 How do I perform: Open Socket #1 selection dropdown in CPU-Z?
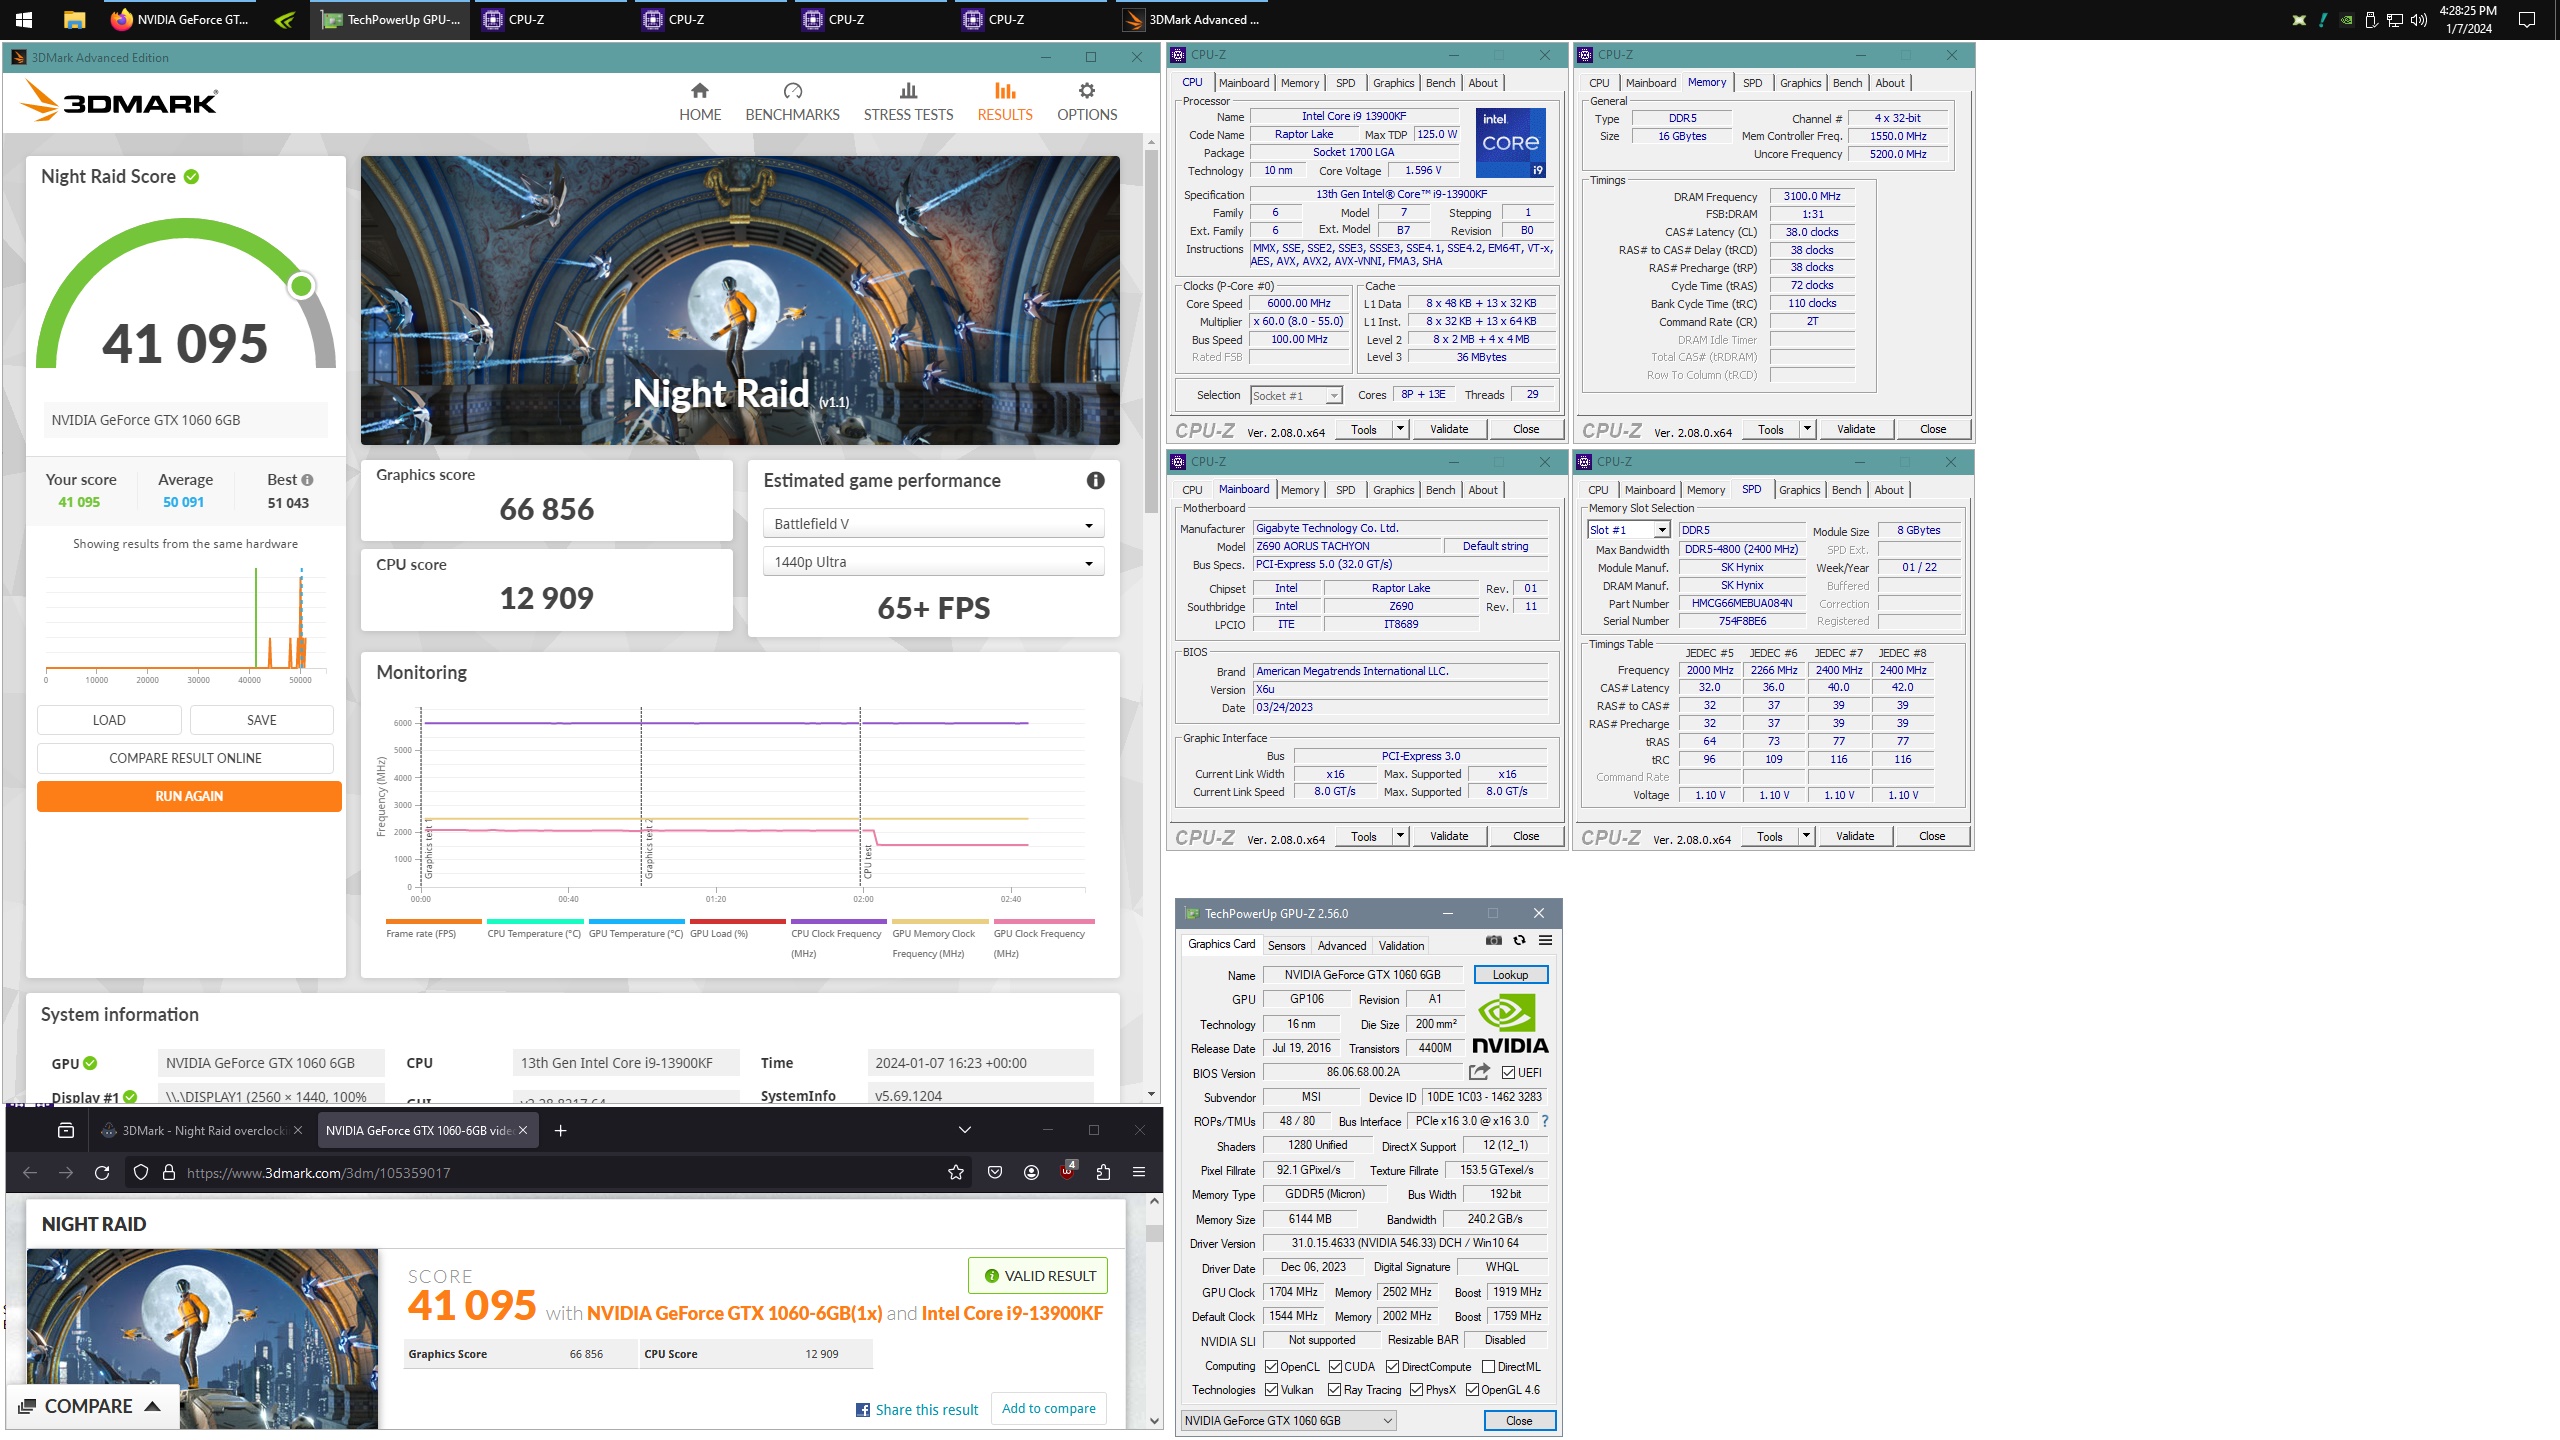pos(1296,395)
